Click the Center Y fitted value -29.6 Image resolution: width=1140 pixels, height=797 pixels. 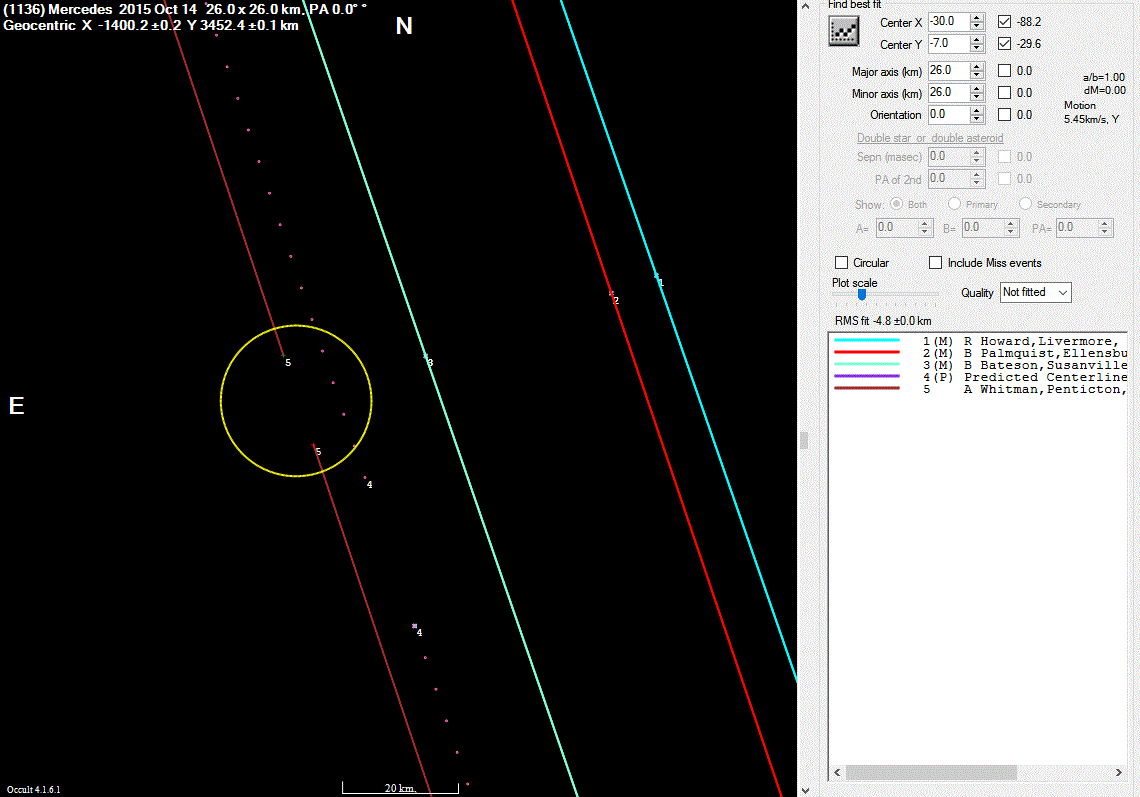coord(1029,44)
